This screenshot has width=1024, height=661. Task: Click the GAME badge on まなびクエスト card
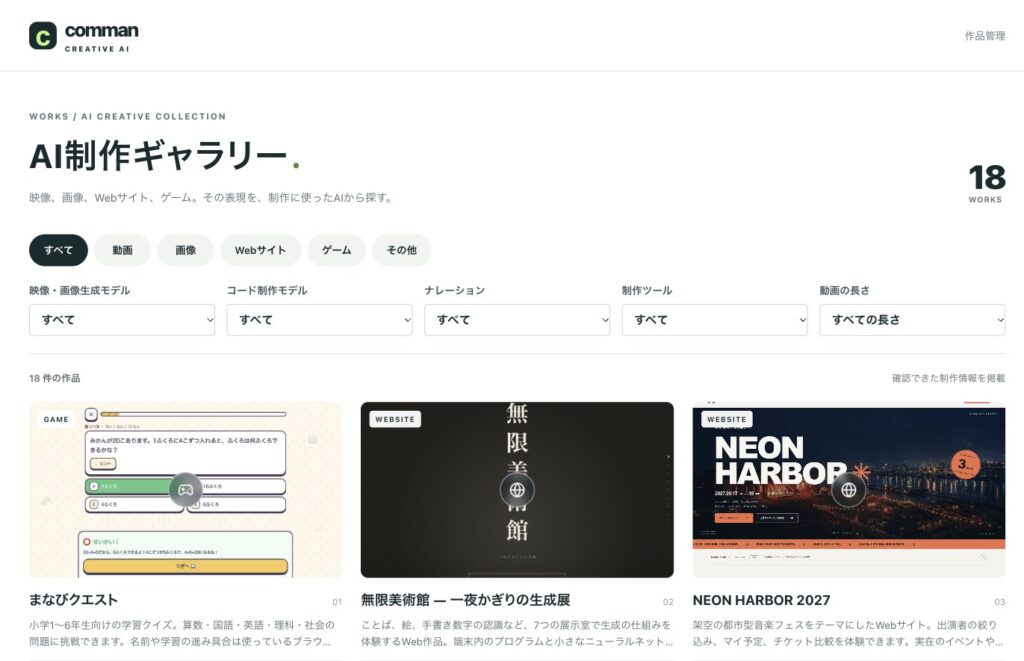[56, 419]
